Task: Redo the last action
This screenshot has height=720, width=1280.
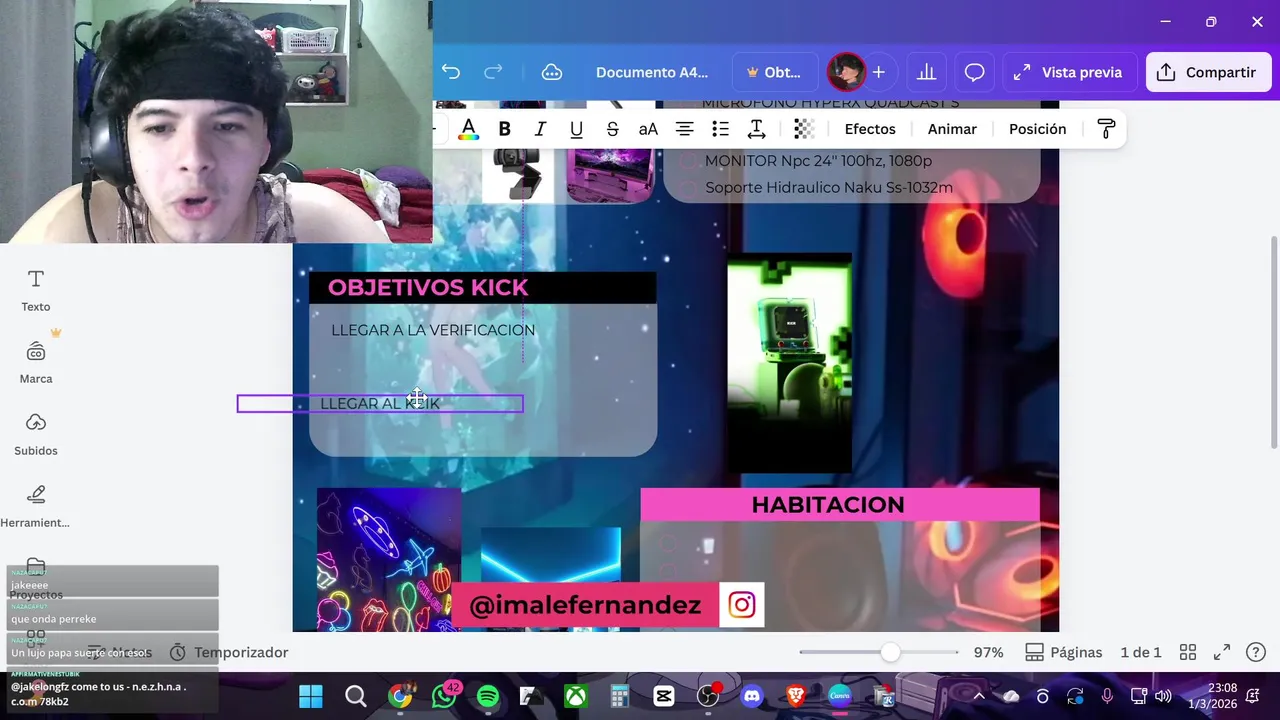Action: 493,72
